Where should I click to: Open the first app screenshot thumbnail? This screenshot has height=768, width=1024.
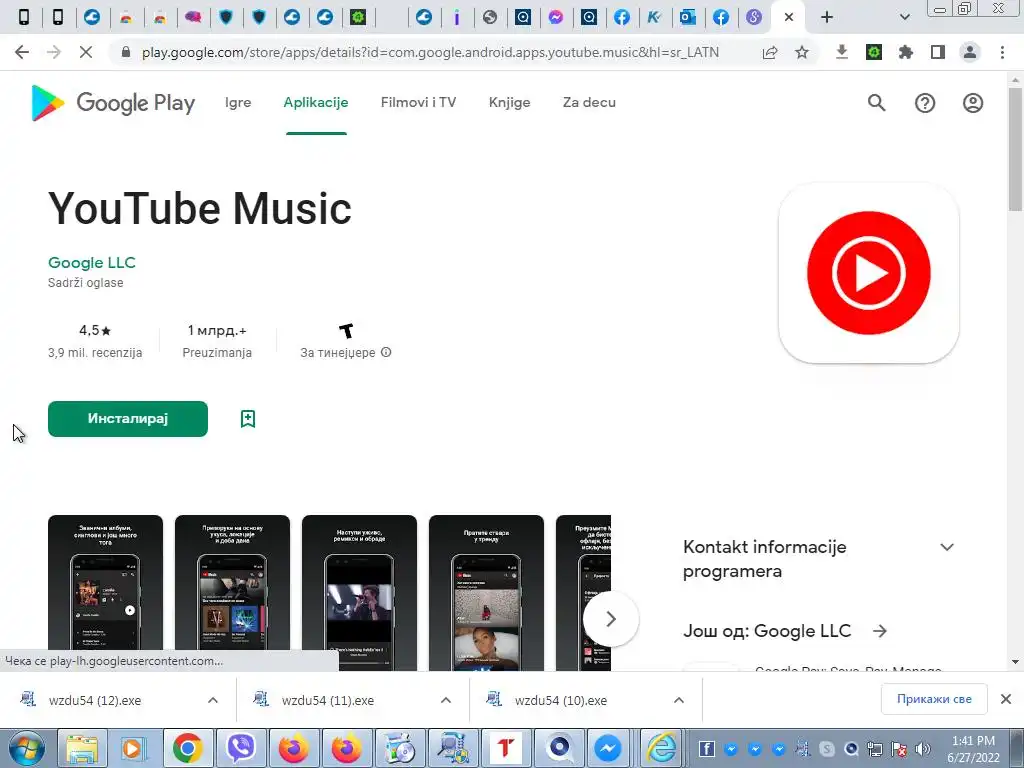[x=105, y=592]
